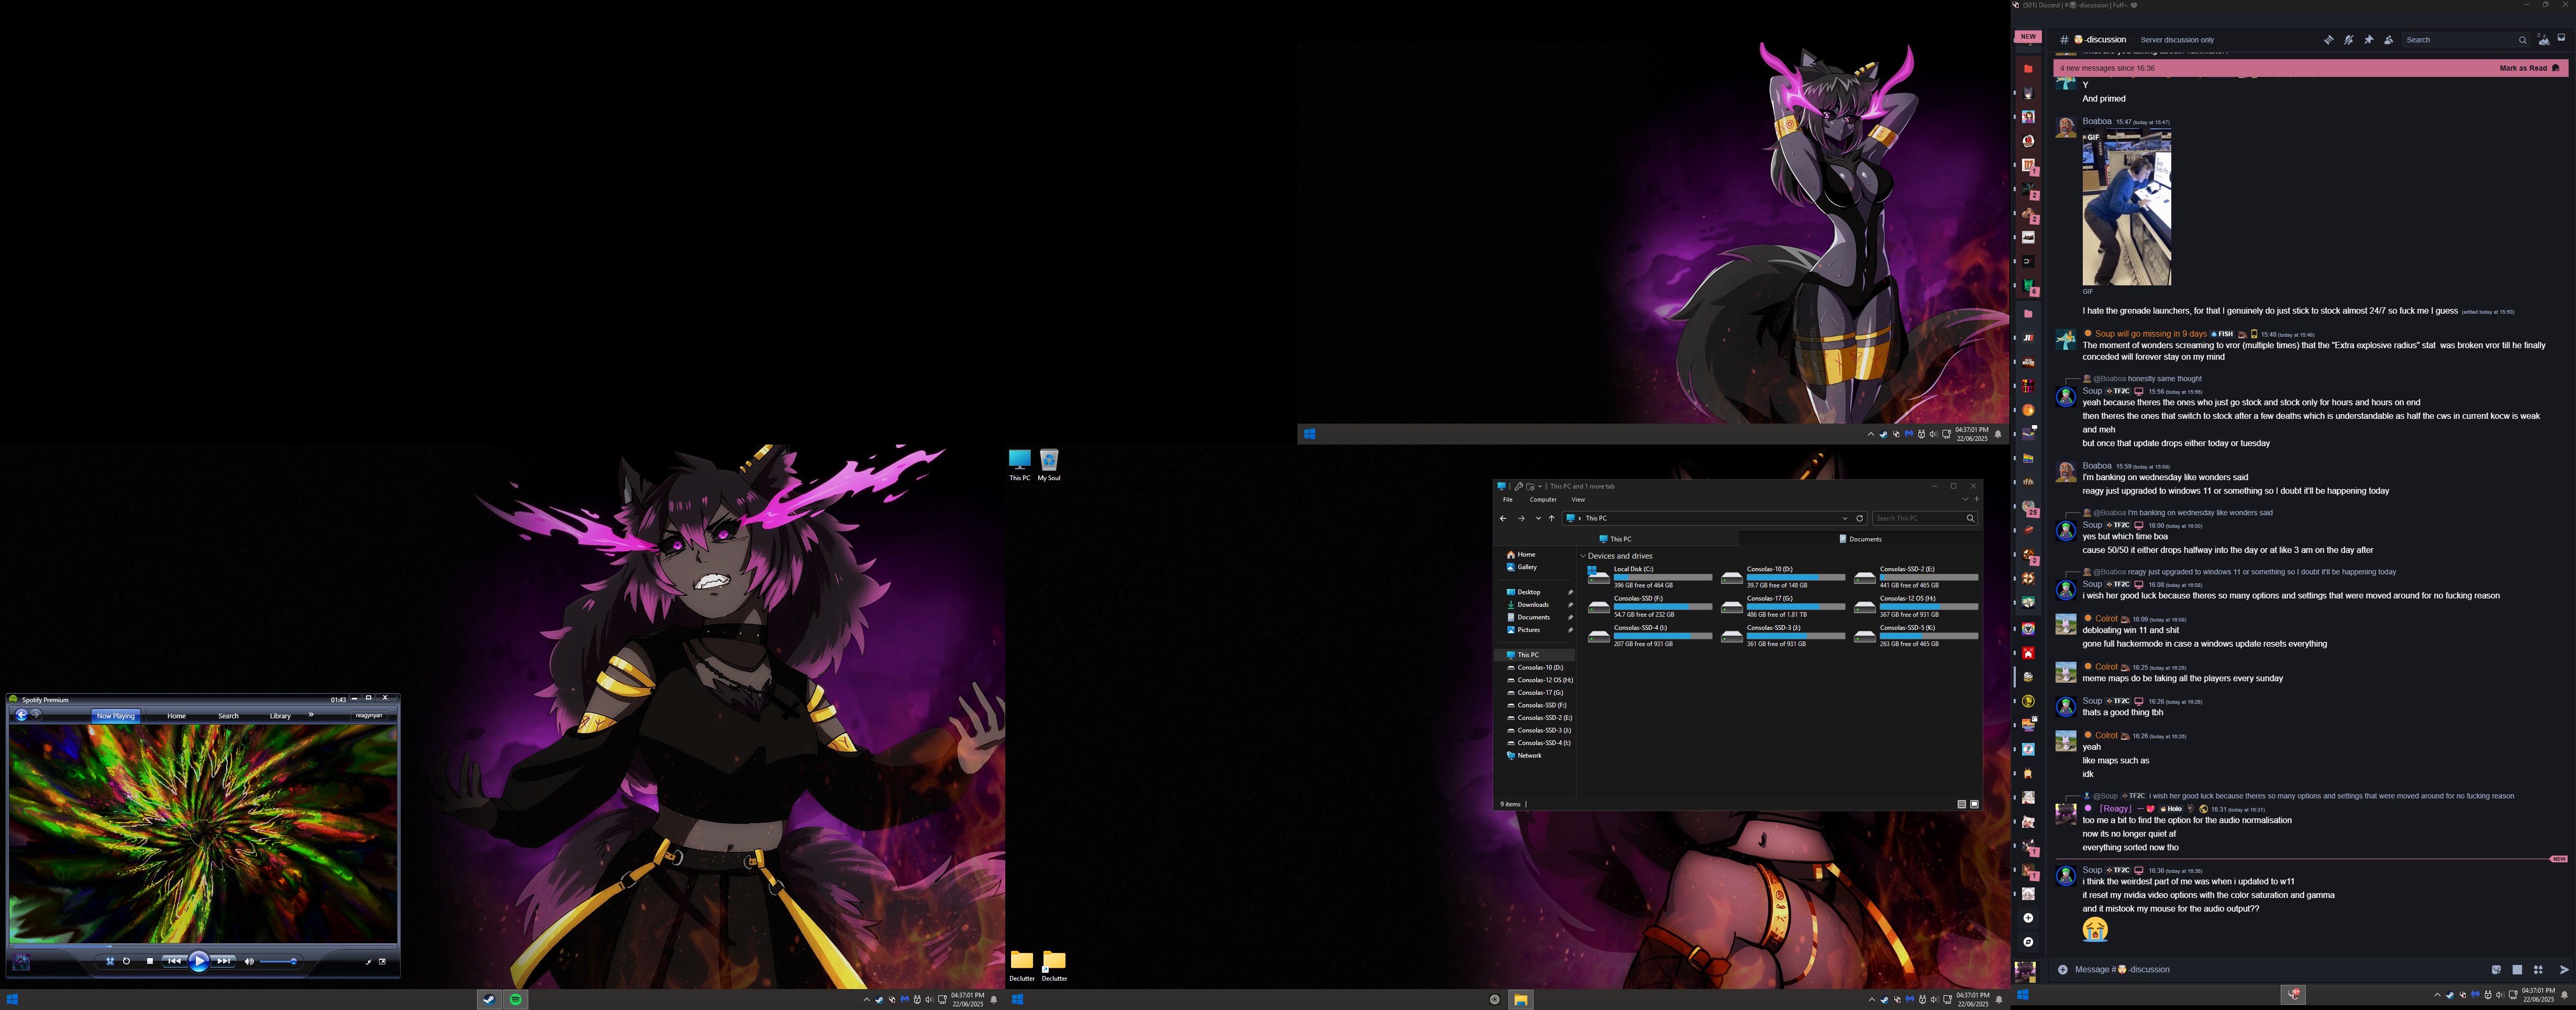
Task: Adjust the Spotify volume slider
Action: pyautogui.click(x=278, y=962)
